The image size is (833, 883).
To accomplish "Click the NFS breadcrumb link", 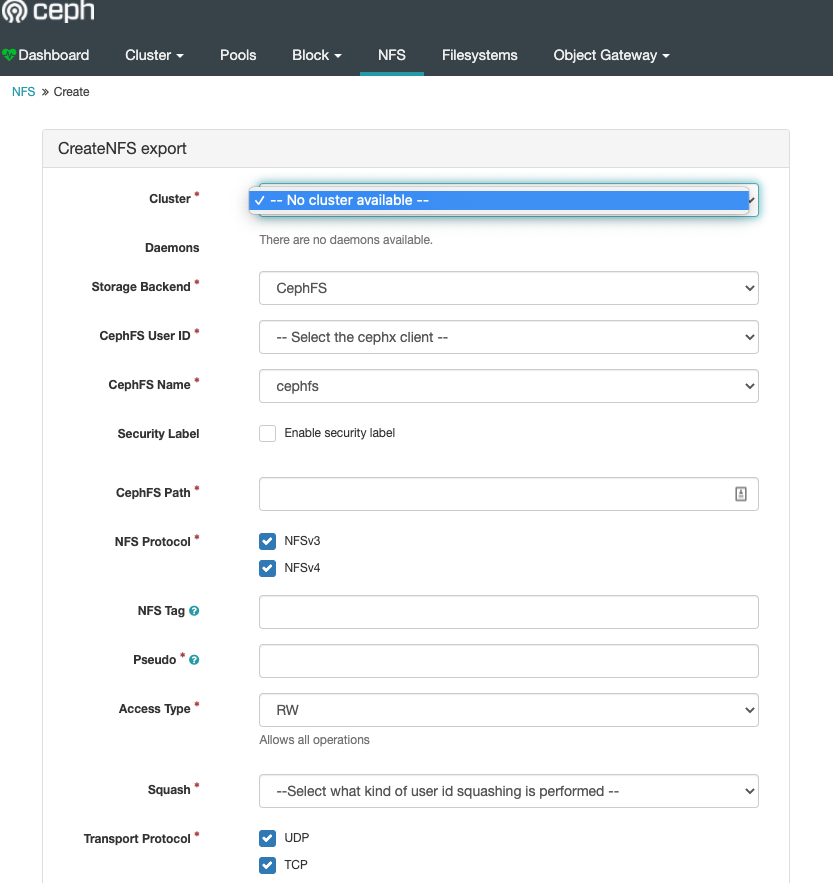I will click(24, 92).
